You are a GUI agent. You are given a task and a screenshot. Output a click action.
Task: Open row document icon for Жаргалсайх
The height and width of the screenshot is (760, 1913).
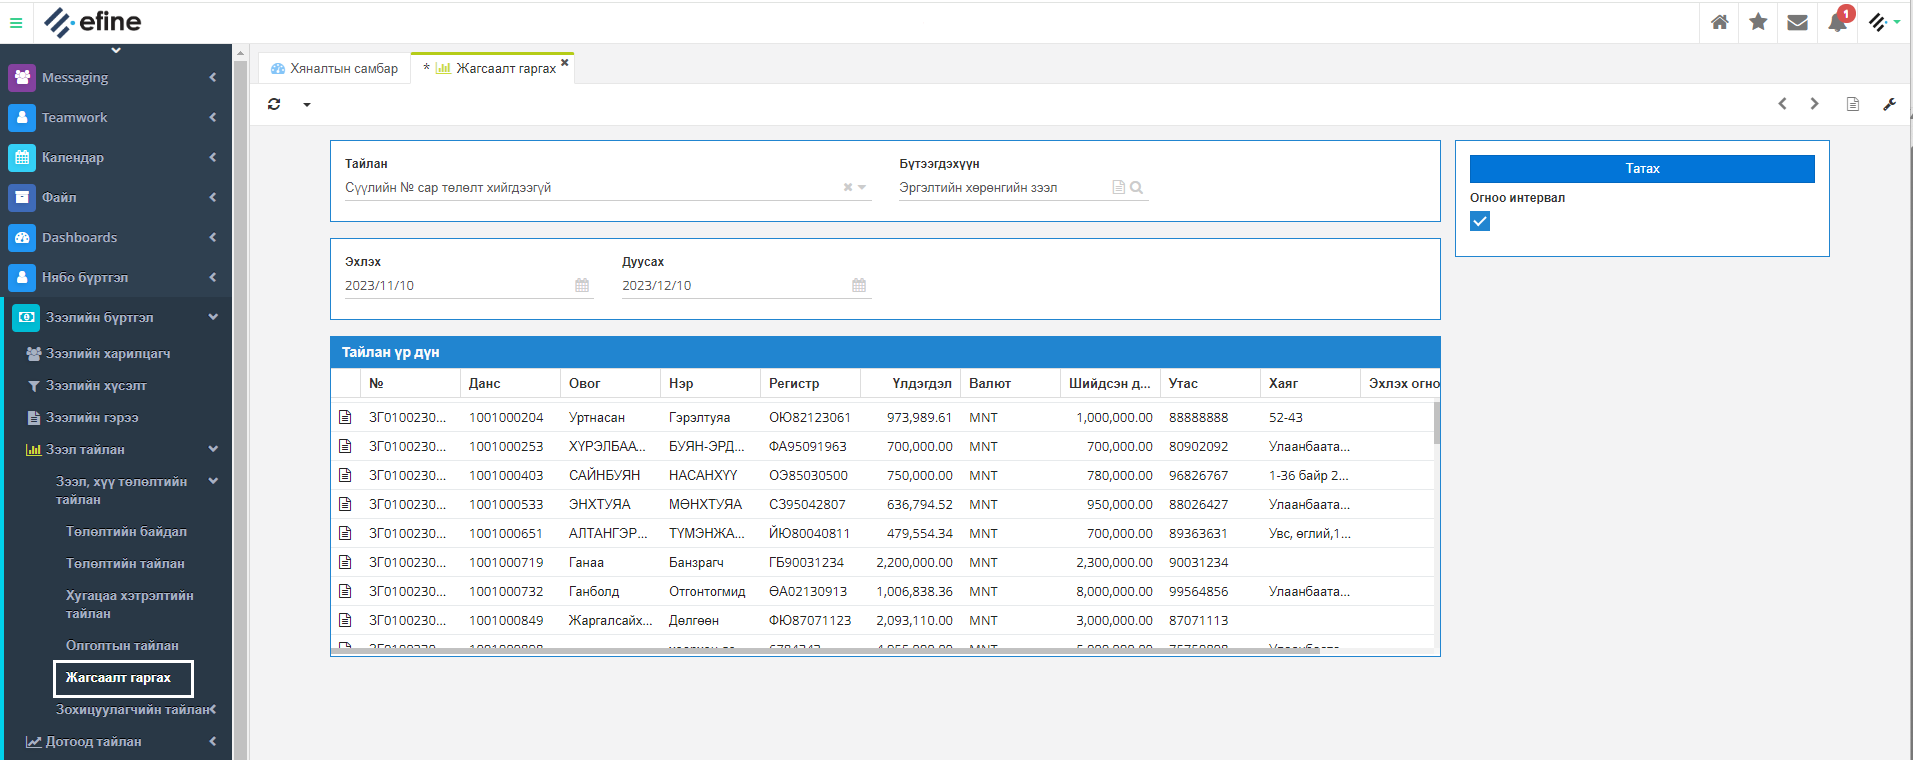(x=345, y=620)
